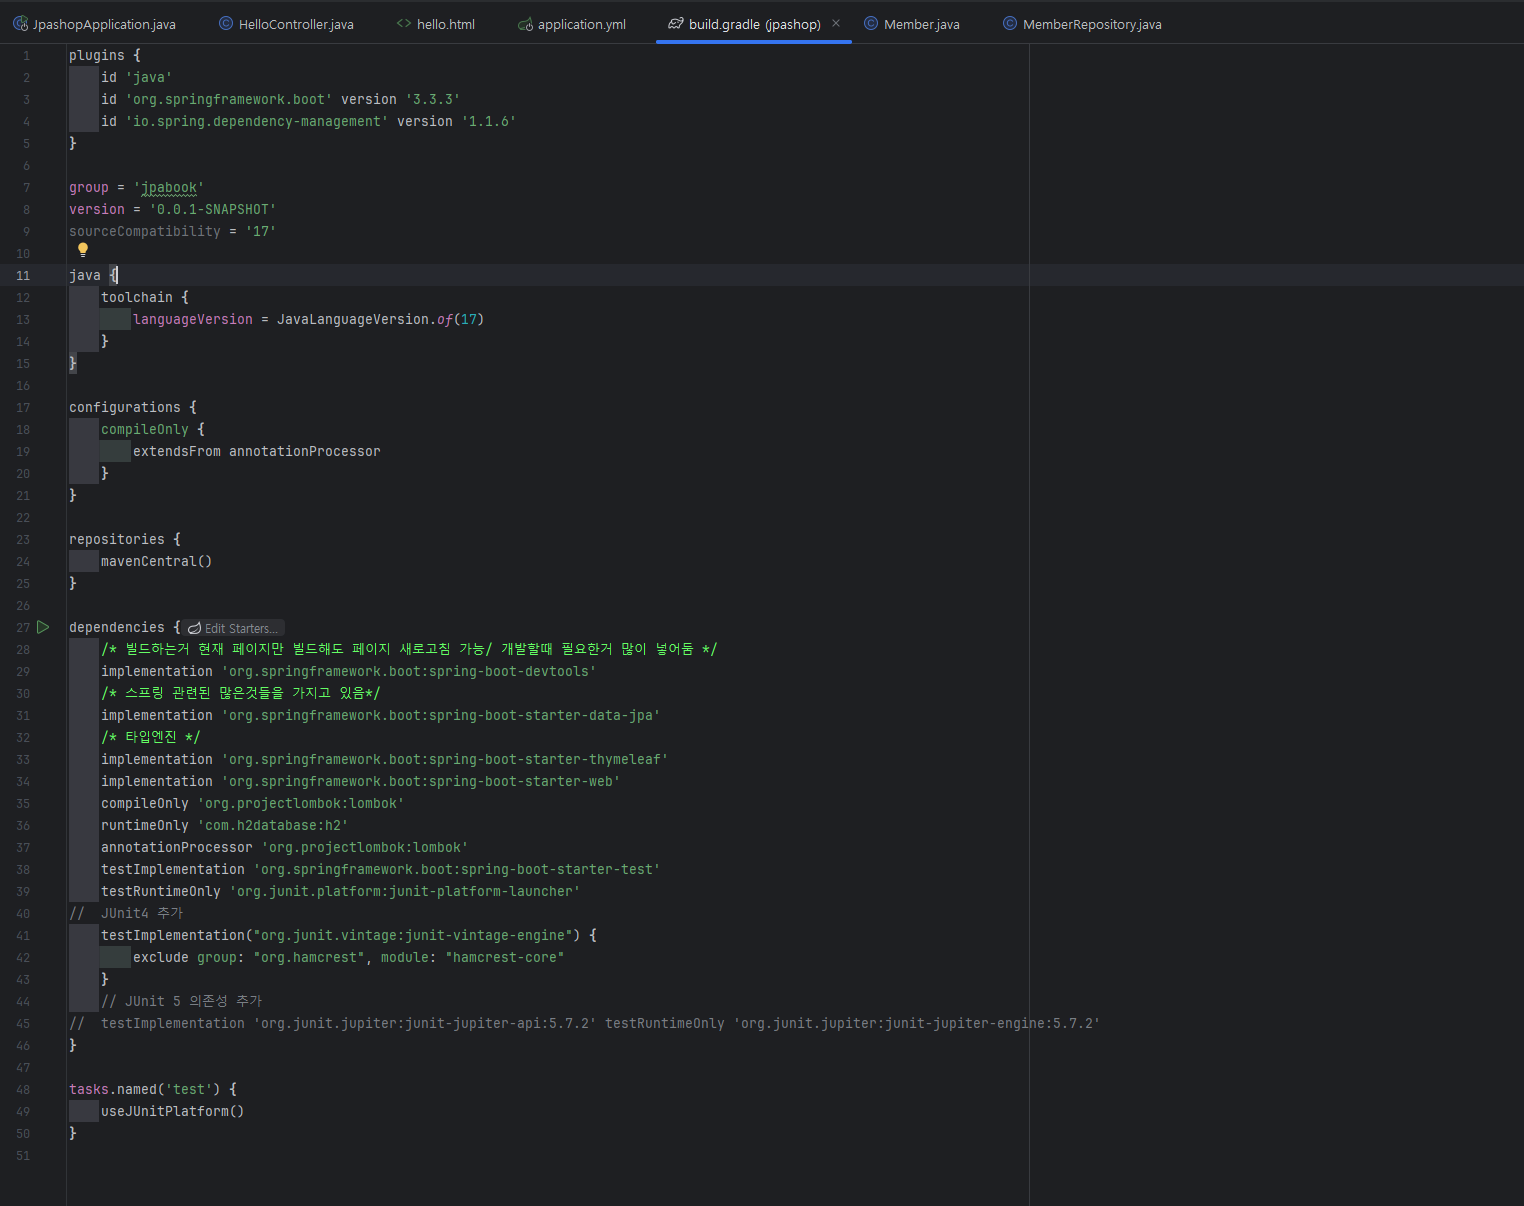This screenshot has height=1206, width=1524.
Task: Place cursor on toolchain keyword
Action: (137, 297)
